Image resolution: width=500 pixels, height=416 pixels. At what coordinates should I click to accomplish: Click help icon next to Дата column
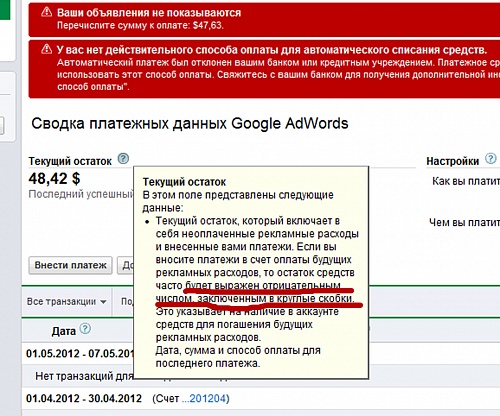[85, 329]
